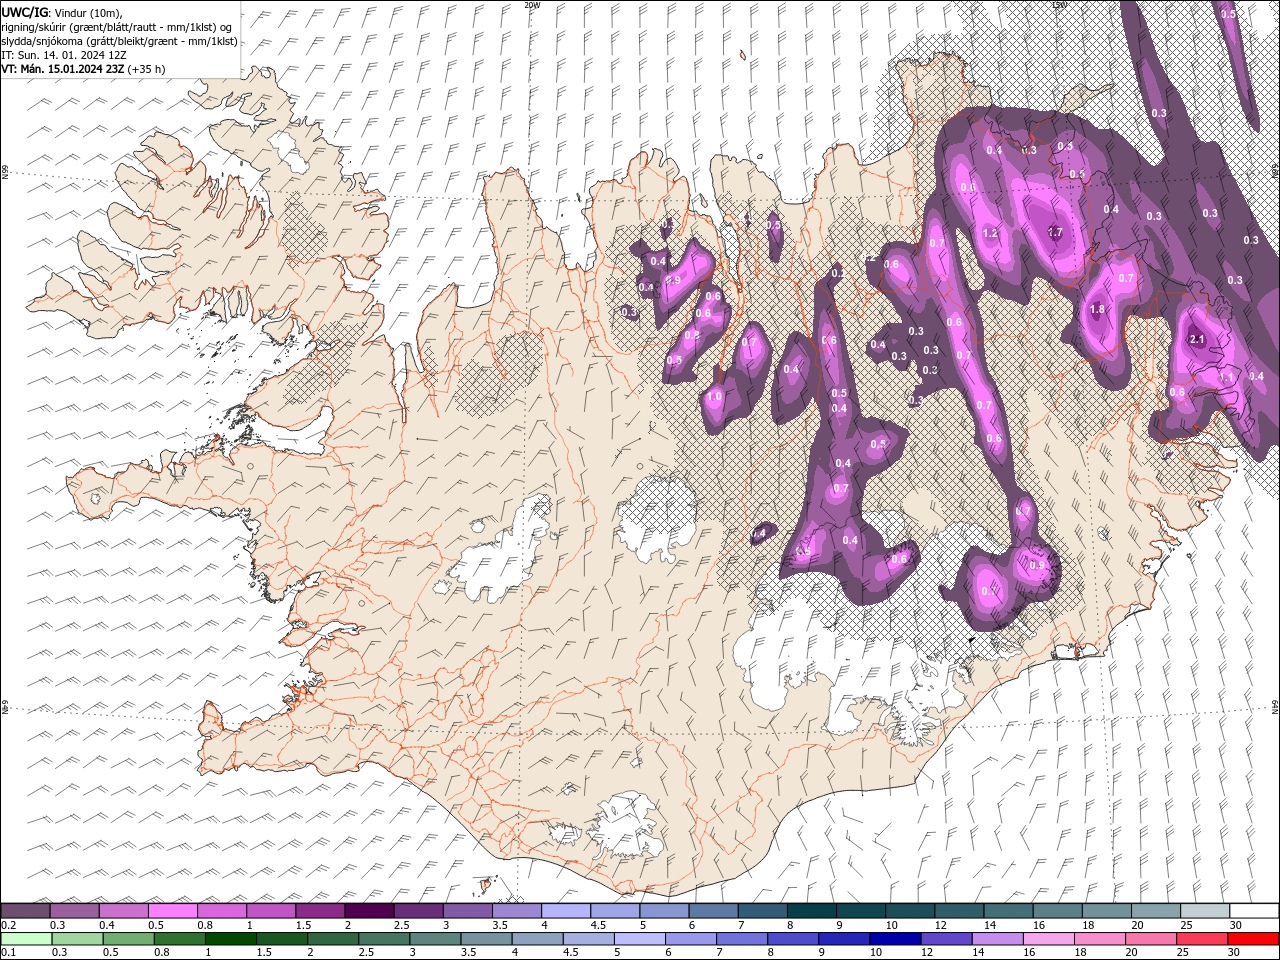Viewport: 1280px width, 960px height.
Task: Pick light grey top-row swatch between 25 and 30
Action: [x=1204, y=911]
